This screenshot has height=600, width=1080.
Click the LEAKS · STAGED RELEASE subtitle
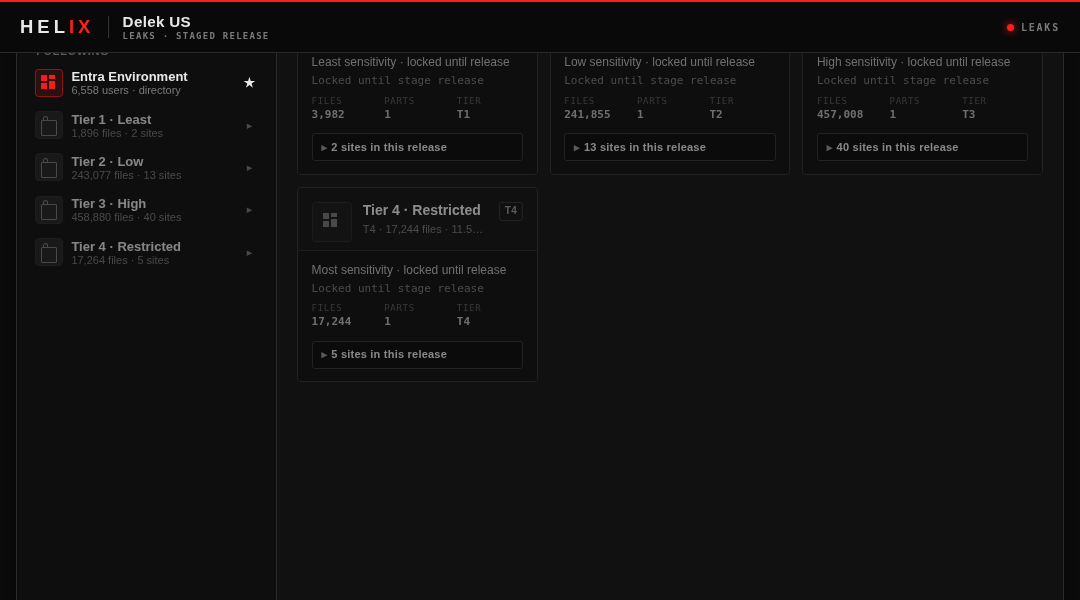[x=196, y=36]
